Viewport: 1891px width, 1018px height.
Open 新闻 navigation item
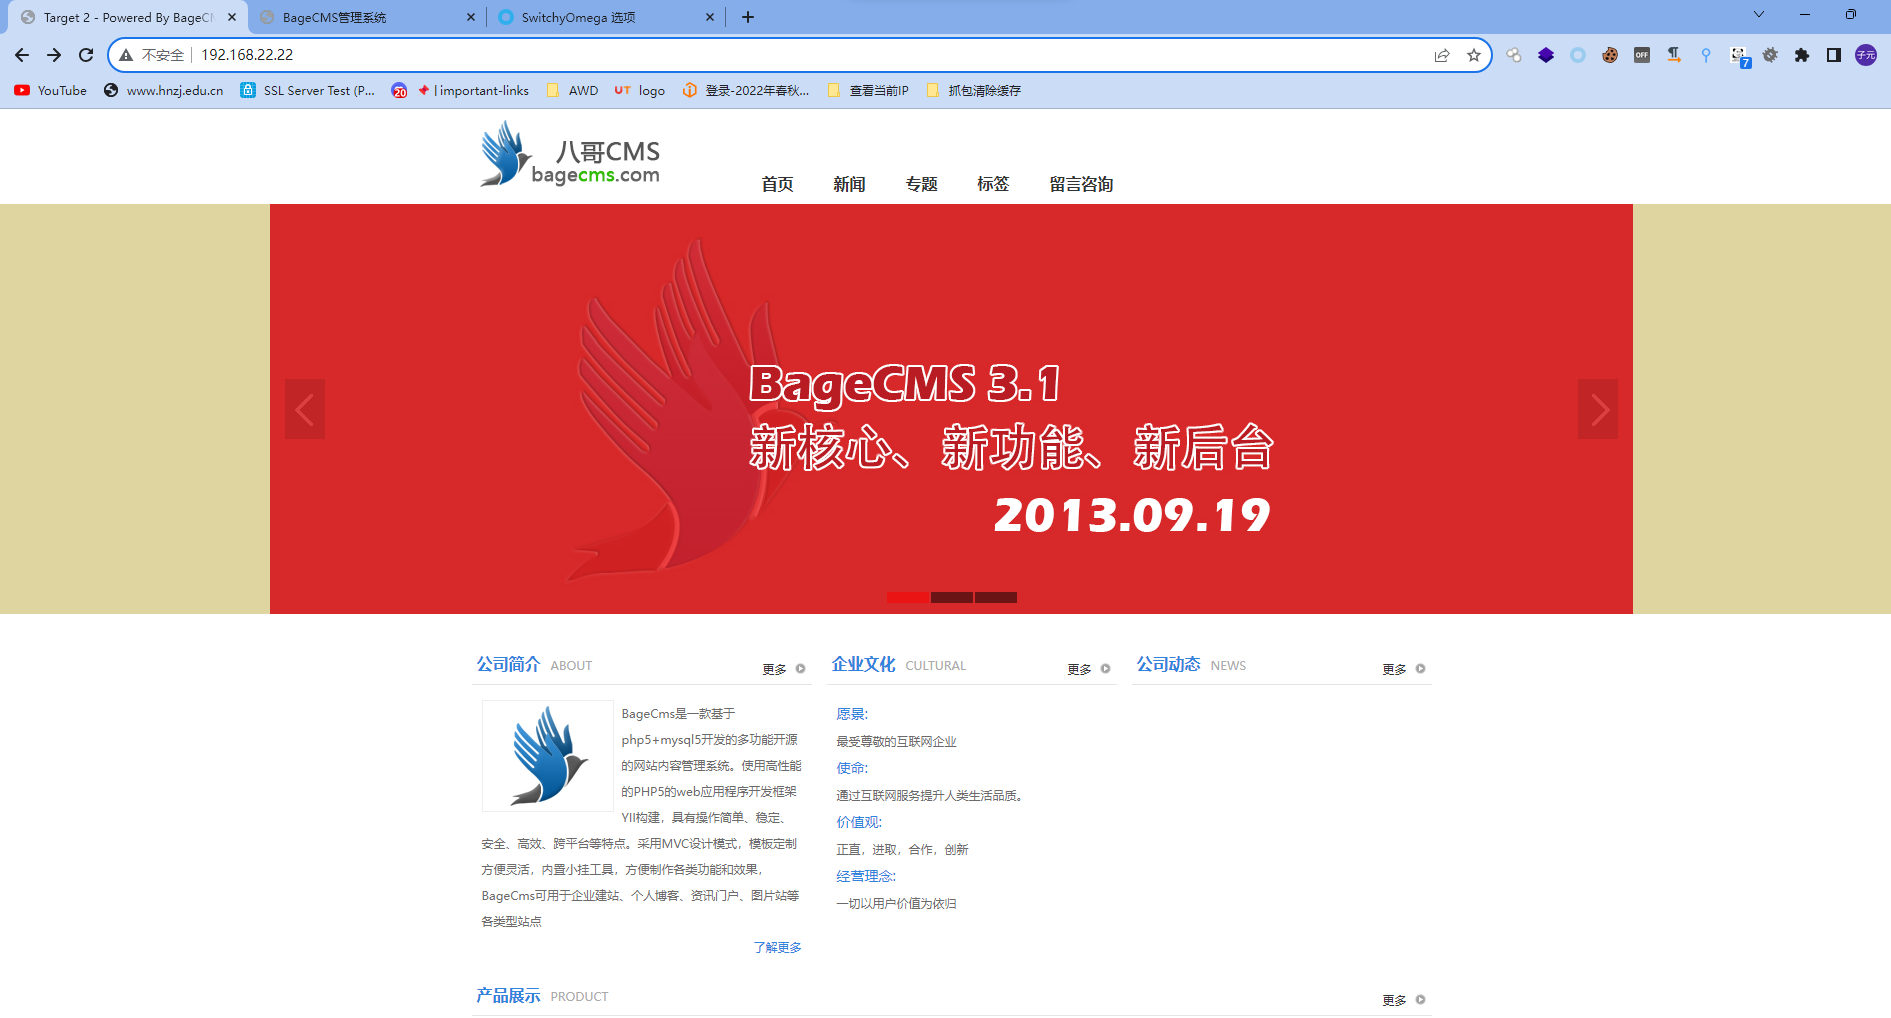click(849, 184)
